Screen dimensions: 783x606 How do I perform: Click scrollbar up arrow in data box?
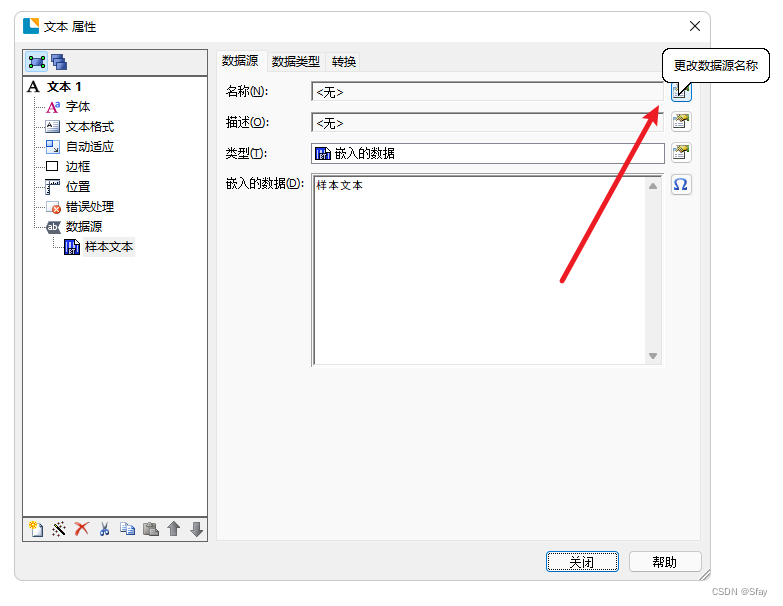click(653, 186)
